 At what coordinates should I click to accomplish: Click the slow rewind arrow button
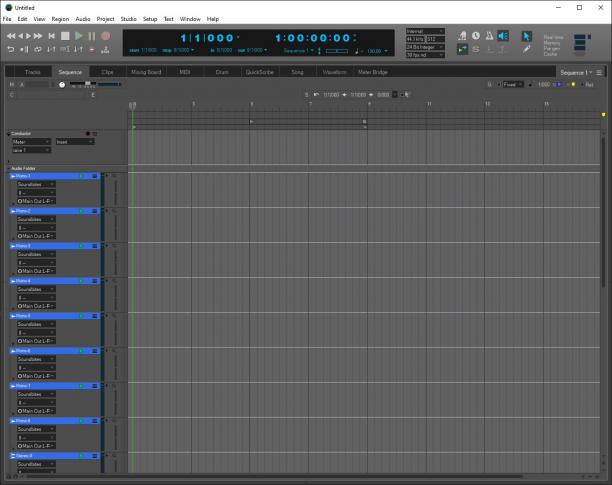(x=20, y=36)
